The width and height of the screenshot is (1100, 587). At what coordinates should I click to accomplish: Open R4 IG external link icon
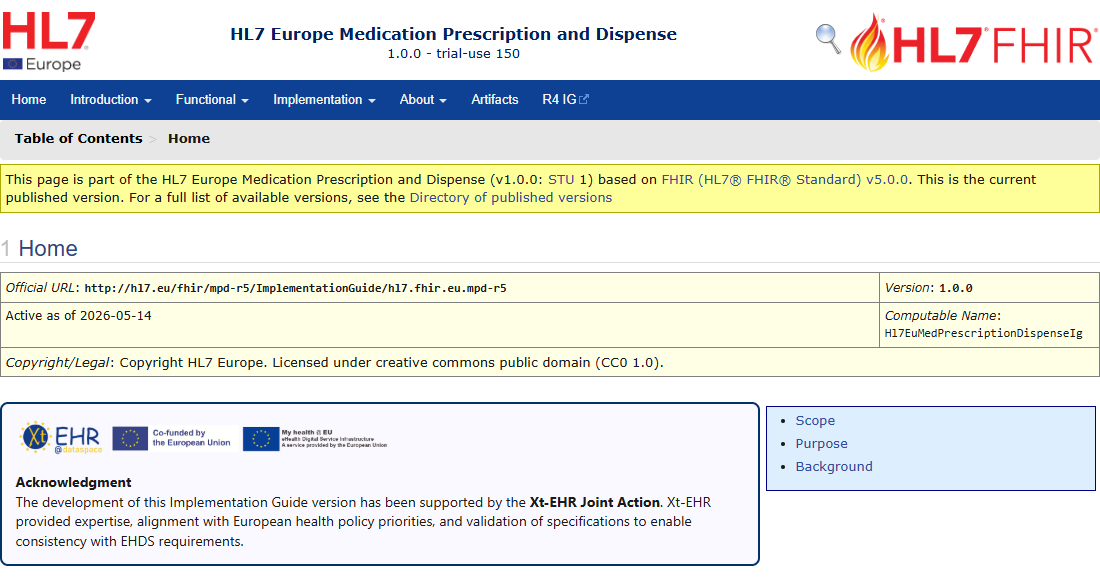click(x=584, y=100)
